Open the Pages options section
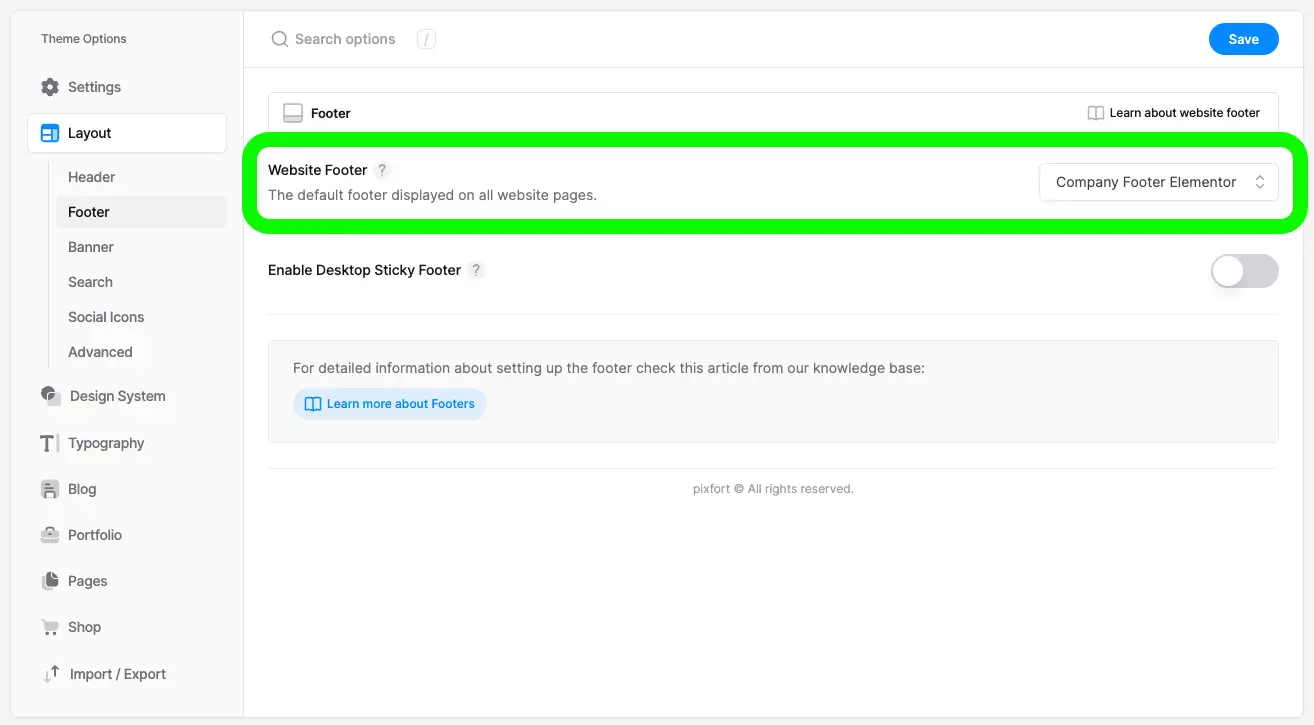1314x725 pixels. [127, 581]
